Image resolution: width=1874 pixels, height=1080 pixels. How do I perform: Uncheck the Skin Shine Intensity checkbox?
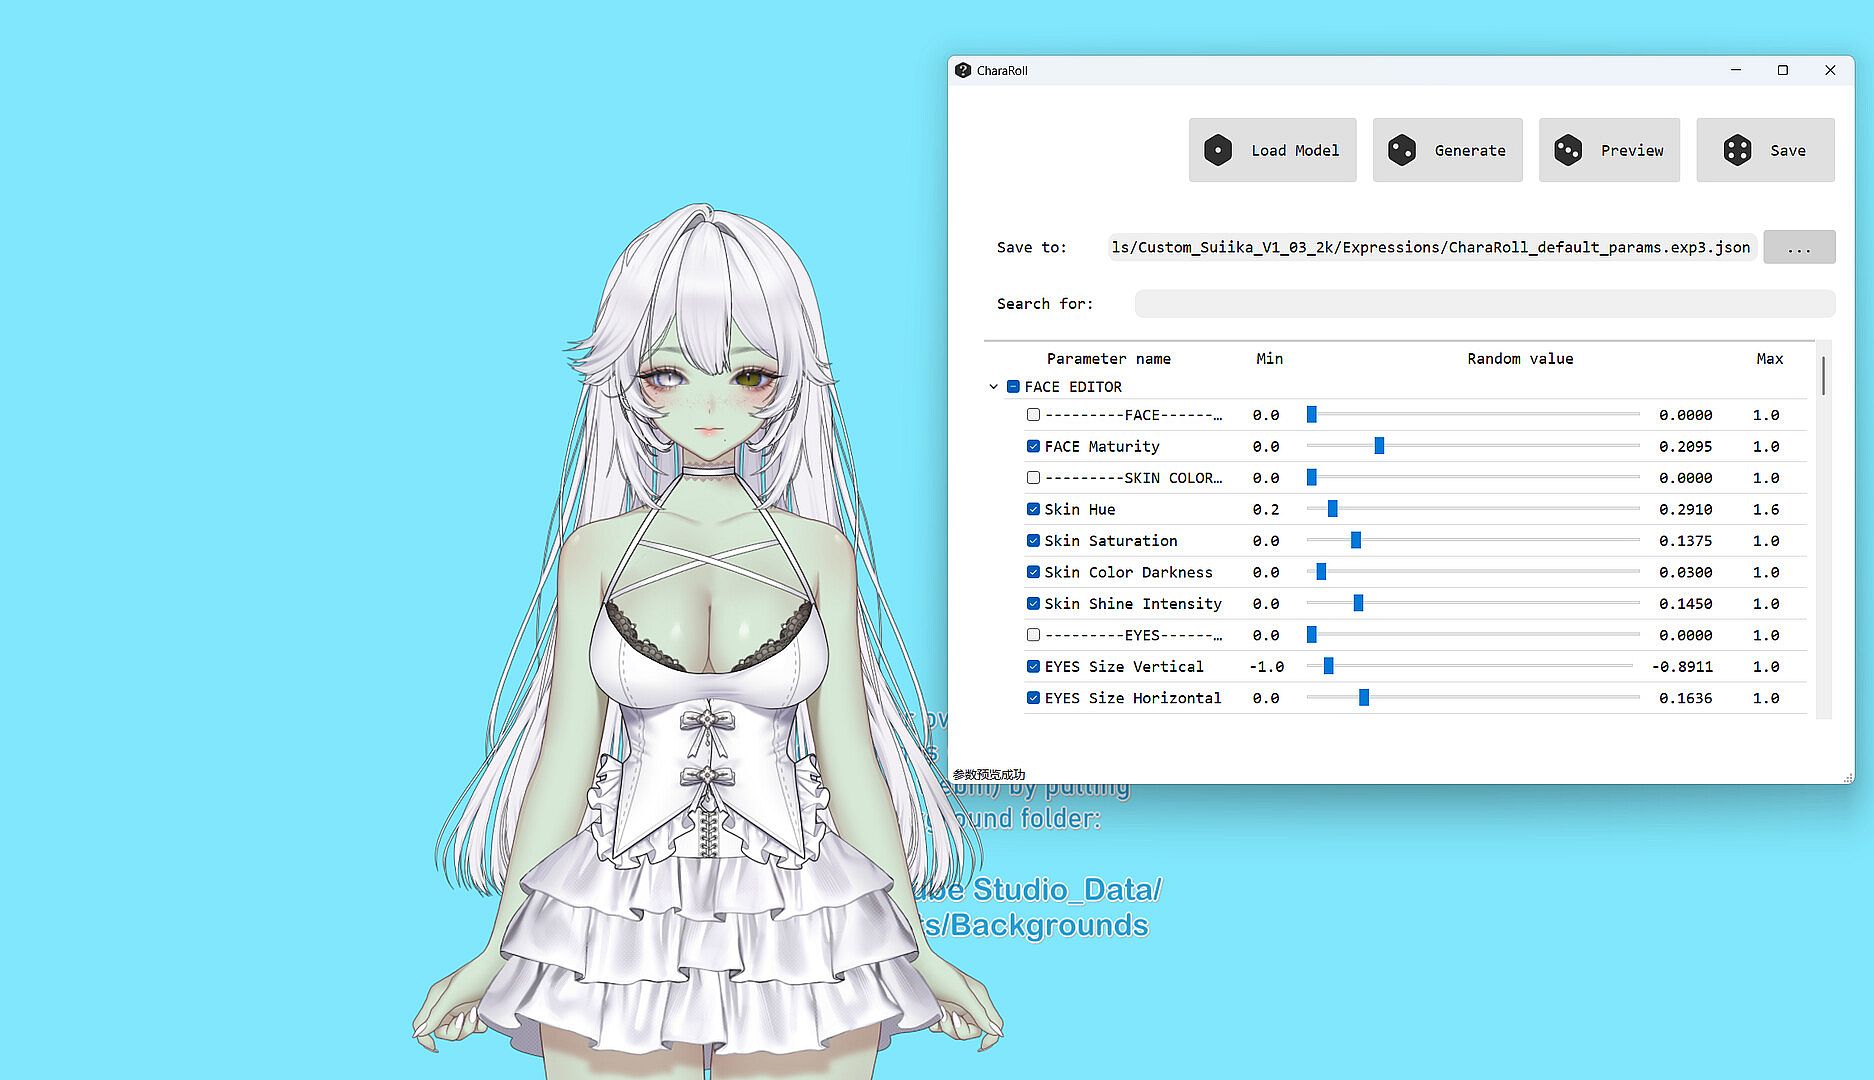(1033, 604)
